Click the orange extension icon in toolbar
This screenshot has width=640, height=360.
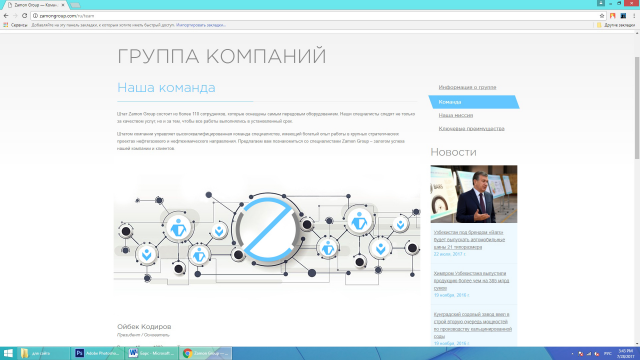coord(613,16)
